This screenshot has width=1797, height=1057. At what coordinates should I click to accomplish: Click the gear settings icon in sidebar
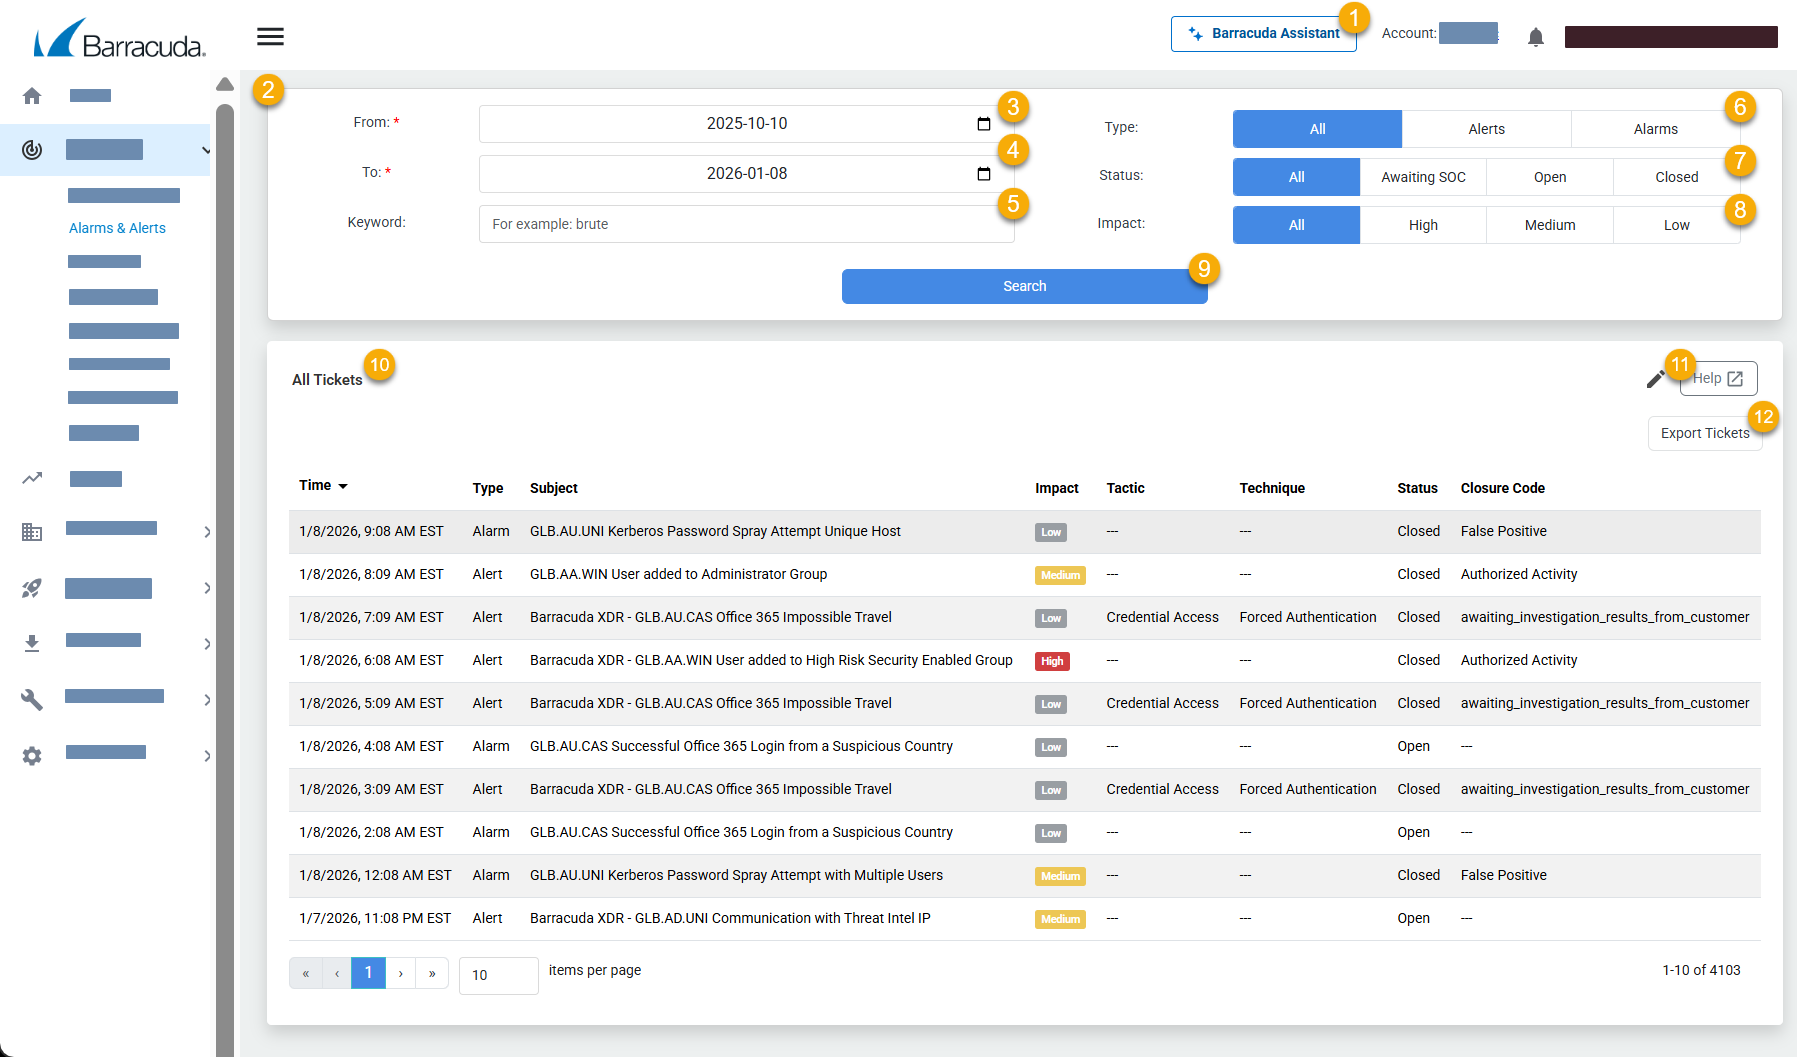(x=32, y=756)
